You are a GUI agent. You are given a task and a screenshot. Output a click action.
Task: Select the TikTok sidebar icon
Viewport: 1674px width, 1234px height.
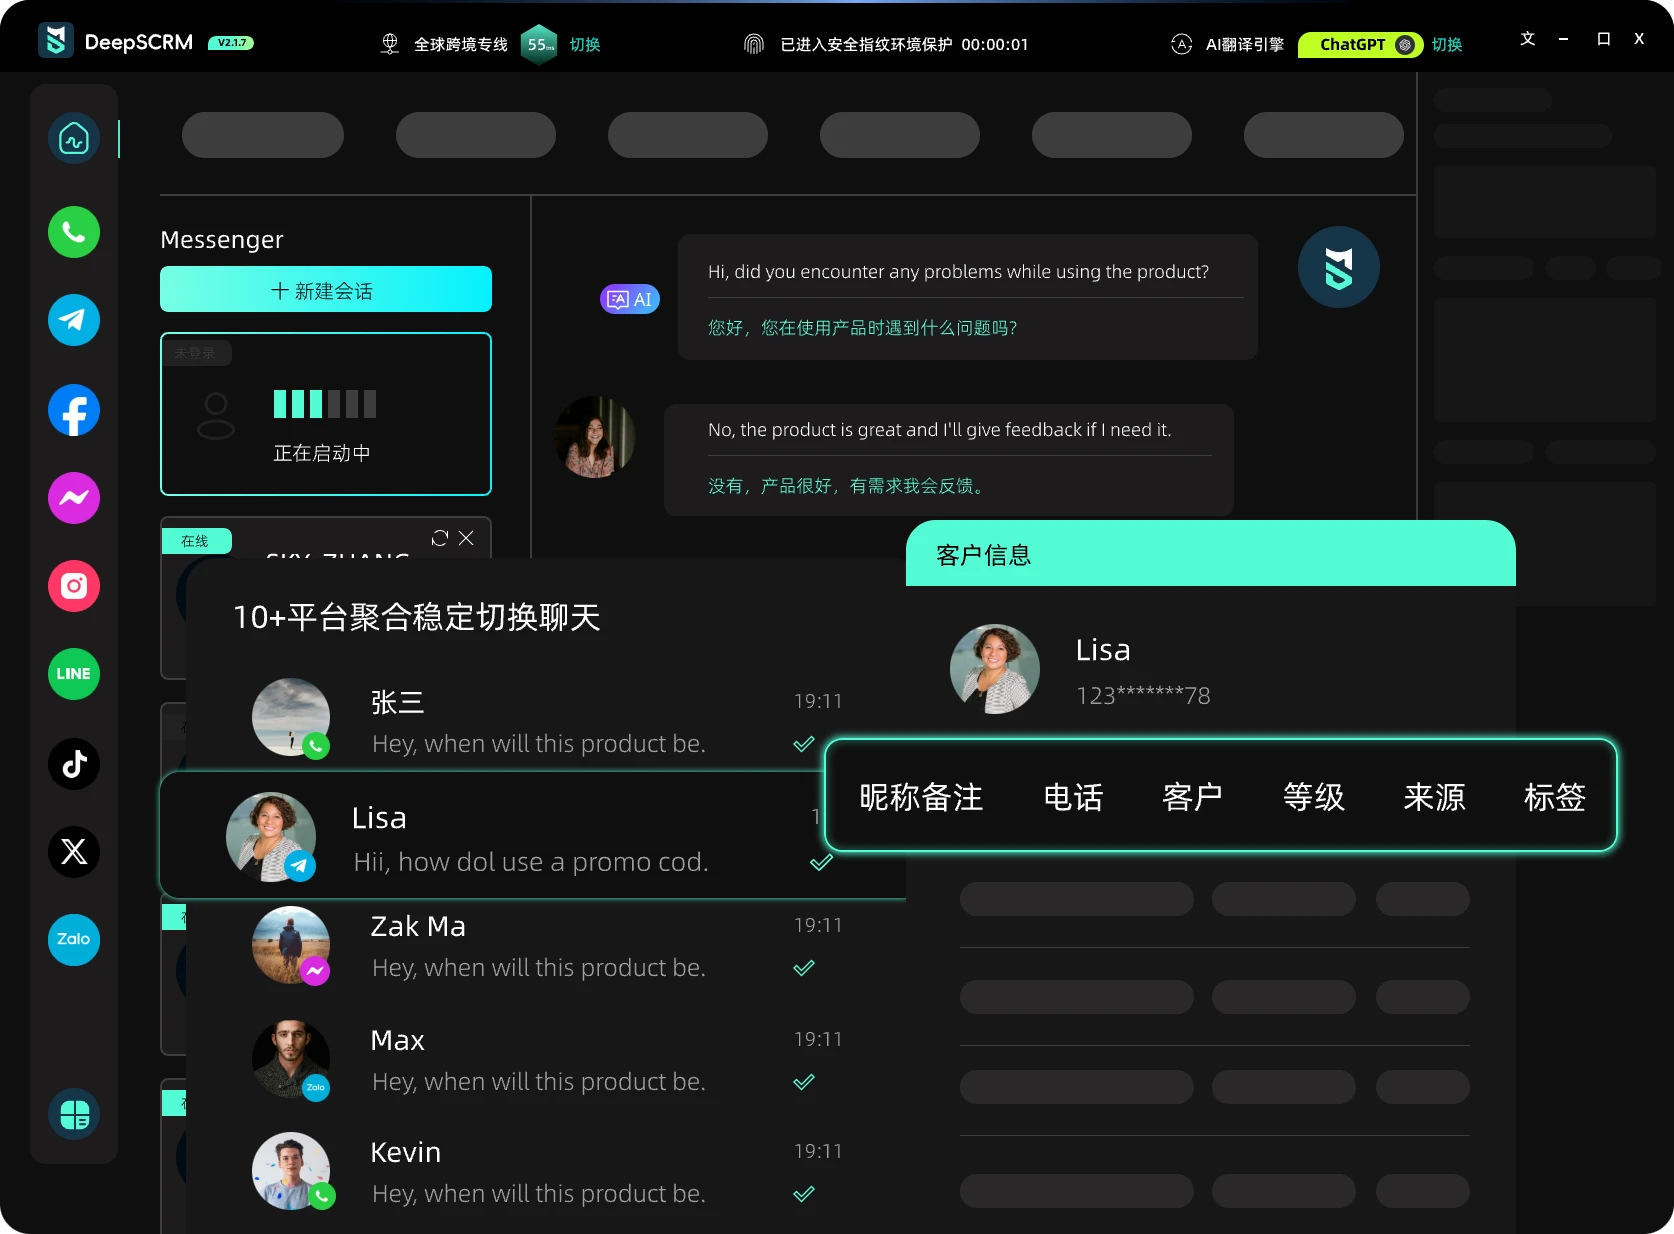pos(74,764)
